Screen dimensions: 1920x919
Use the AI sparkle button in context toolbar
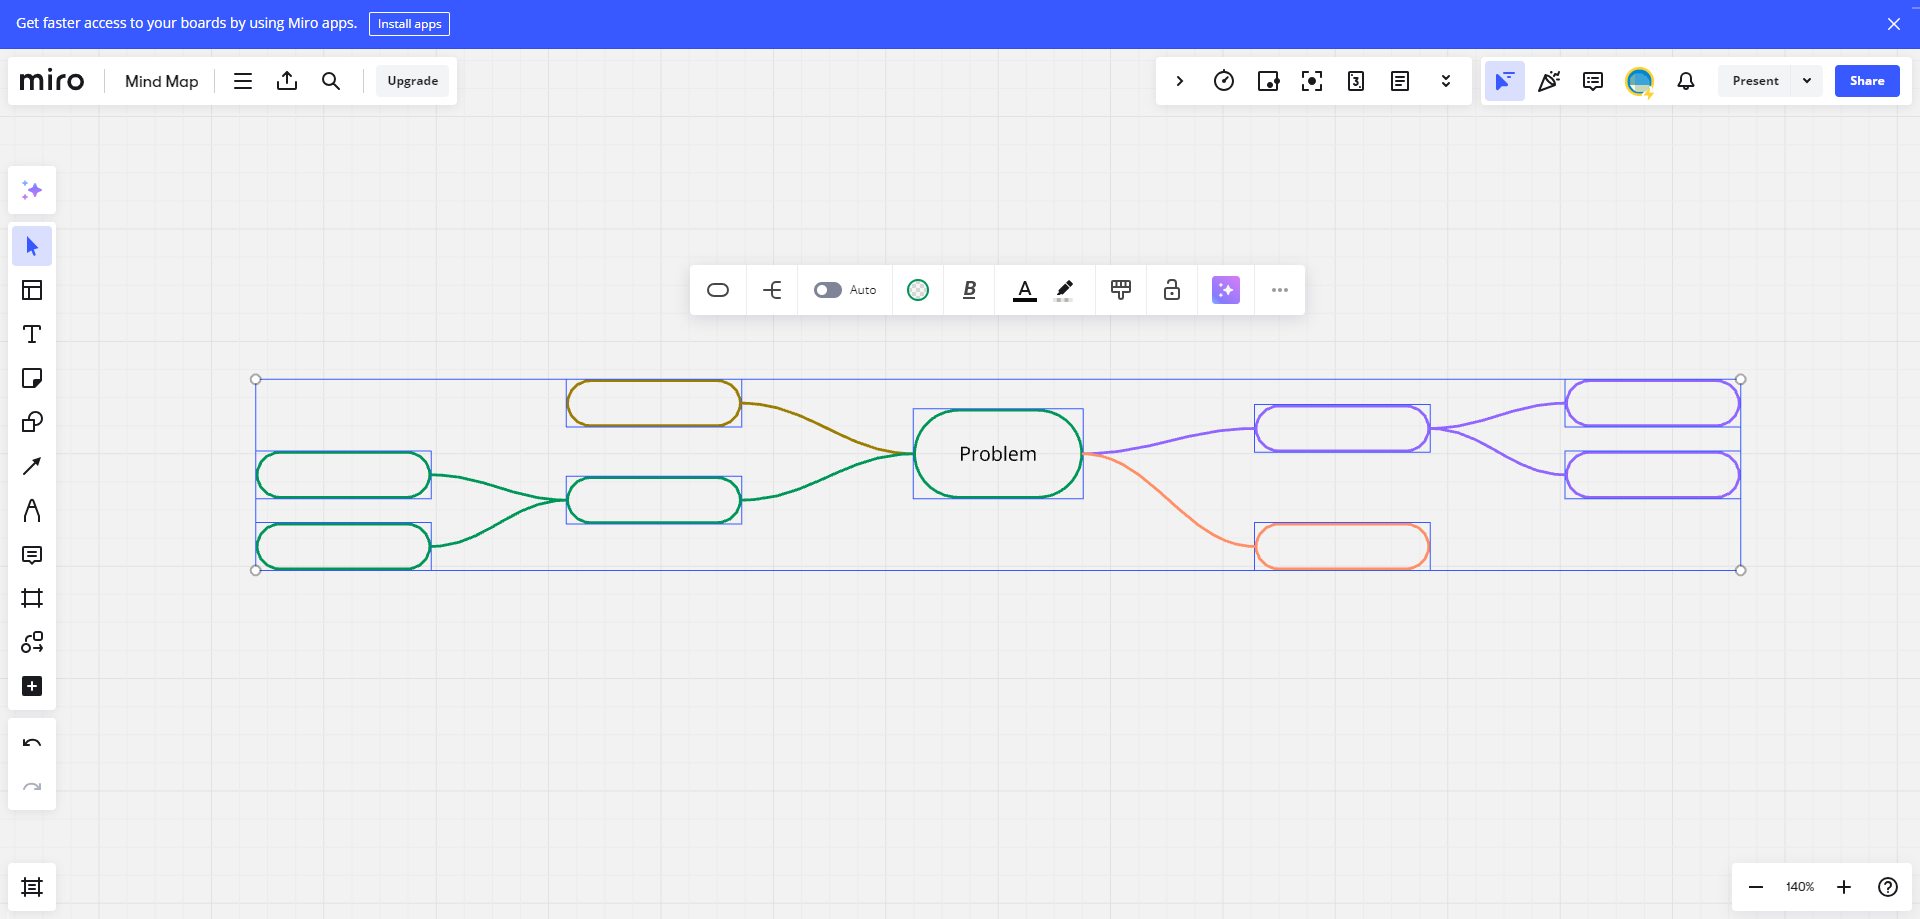click(1226, 290)
